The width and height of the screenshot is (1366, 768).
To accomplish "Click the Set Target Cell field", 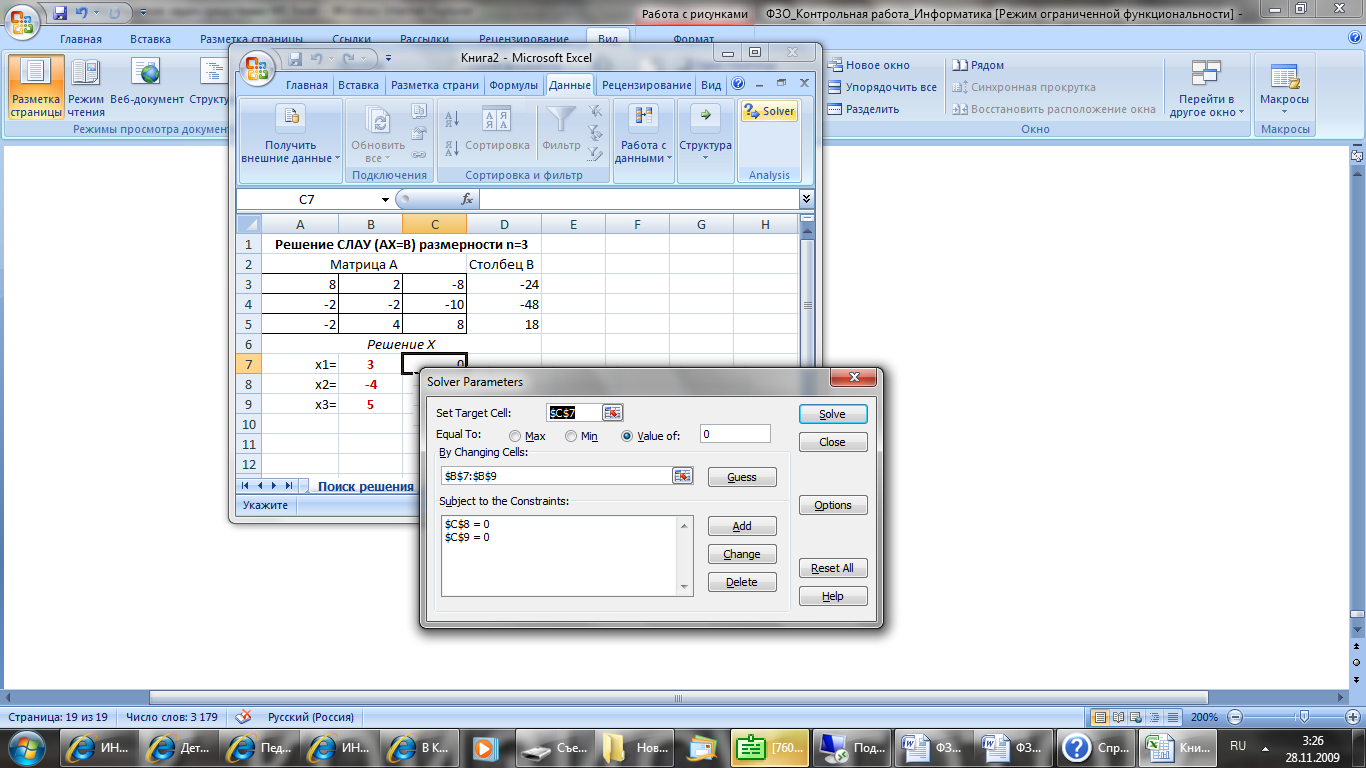I will point(574,413).
